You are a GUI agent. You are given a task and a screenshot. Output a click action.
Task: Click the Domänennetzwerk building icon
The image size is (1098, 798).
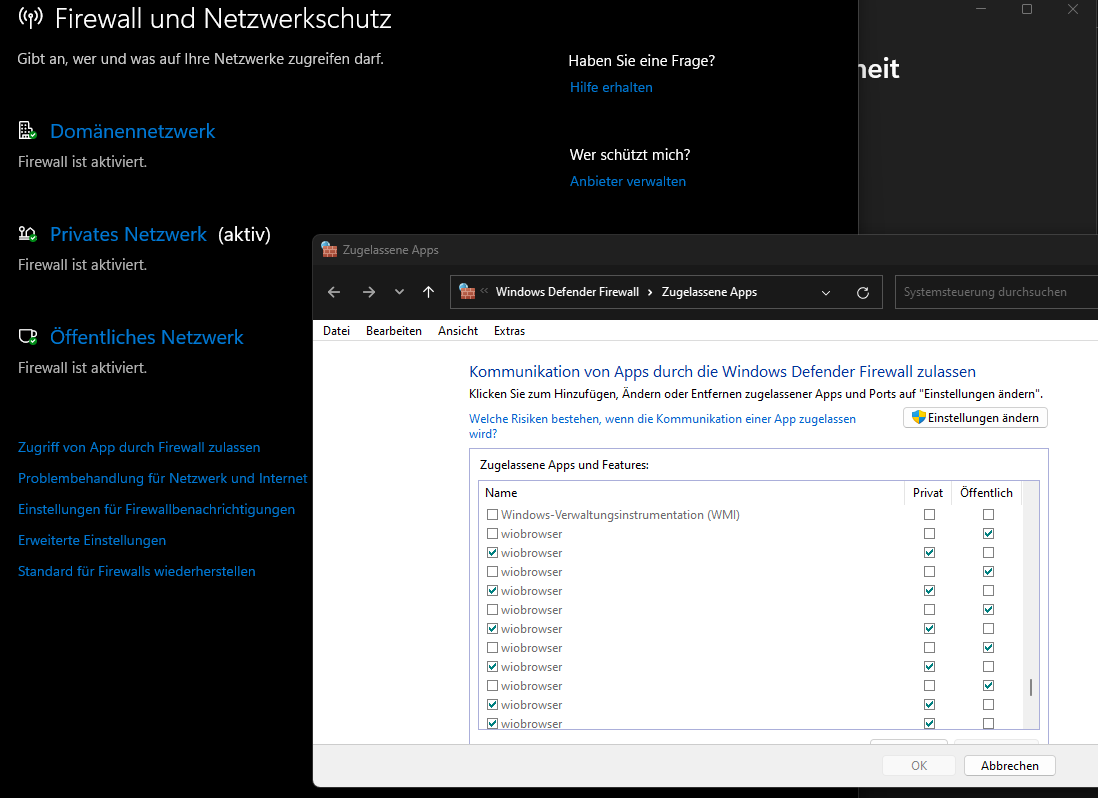tap(27, 131)
